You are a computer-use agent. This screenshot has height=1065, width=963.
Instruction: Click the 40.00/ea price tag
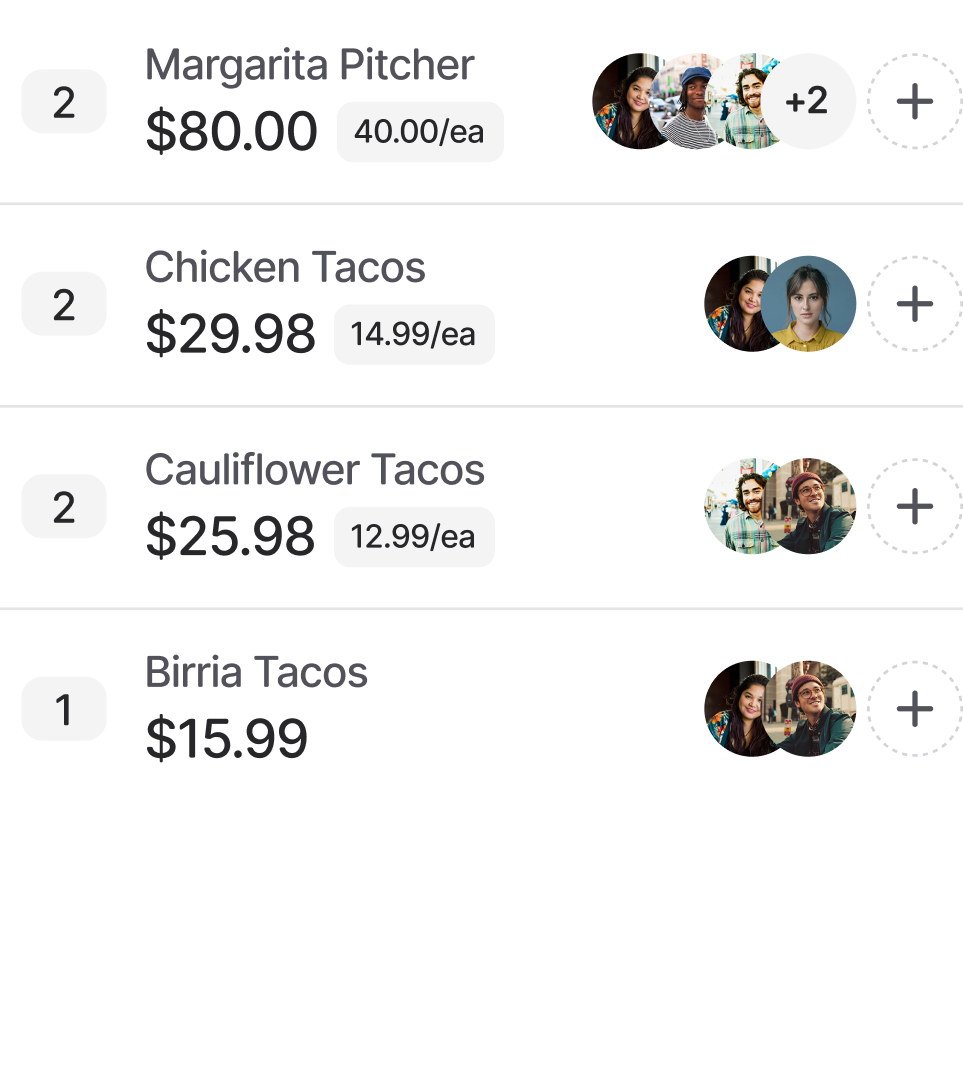point(419,132)
